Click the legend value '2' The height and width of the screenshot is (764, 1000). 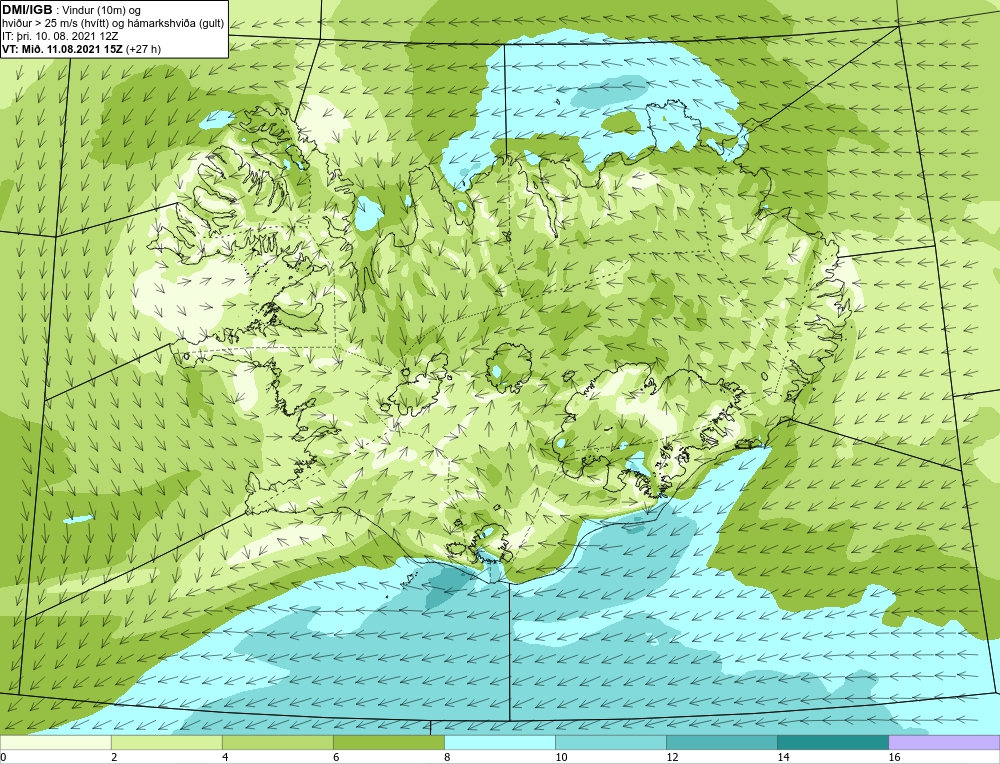pyautogui.click(x=114, y=757)
